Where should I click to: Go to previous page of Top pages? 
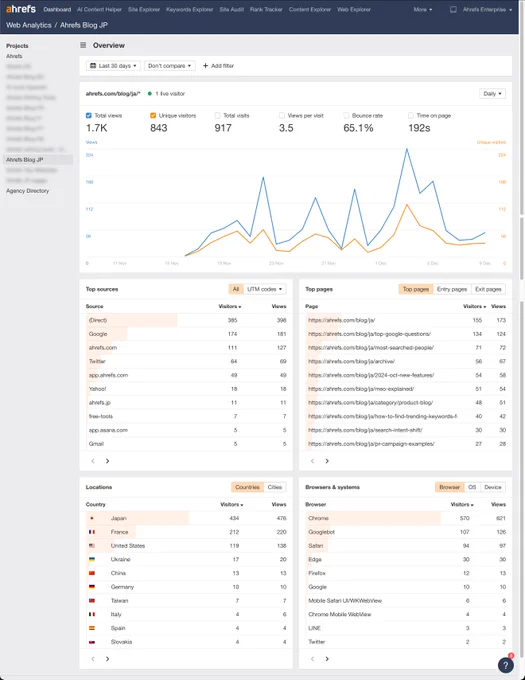[x=312, y=461]
